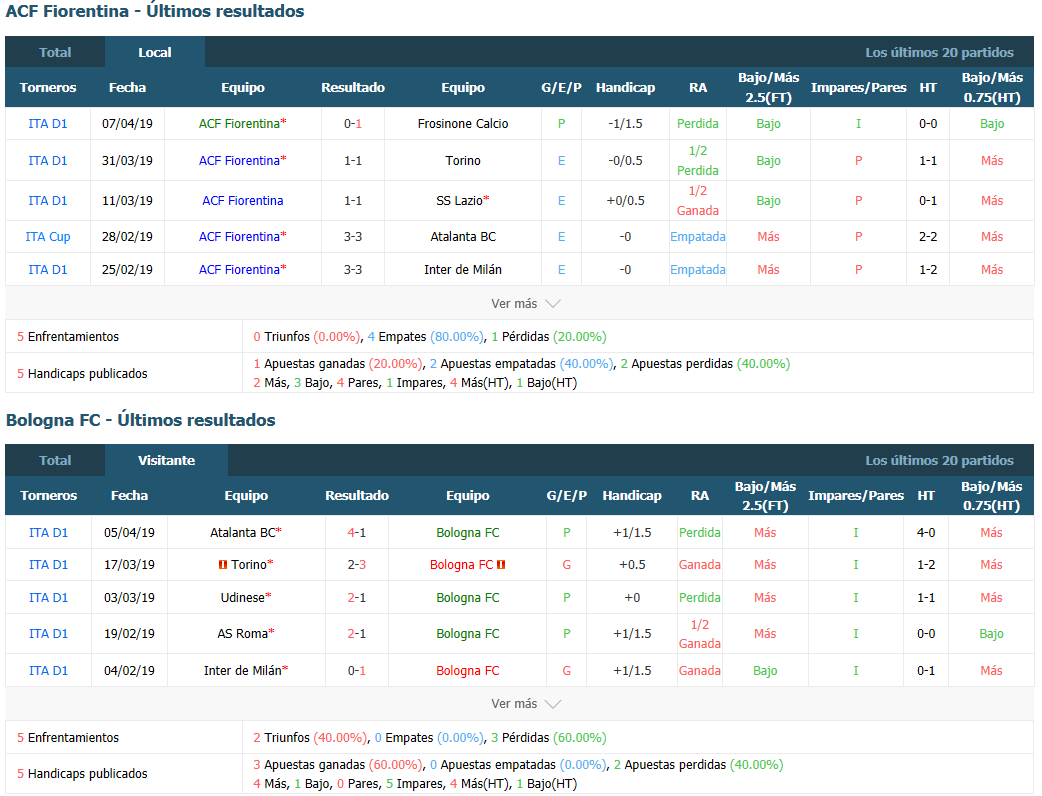Open the ITA Cup tournament link
This screenshot has height=796, width=1042.
click(x=48, y=237)
